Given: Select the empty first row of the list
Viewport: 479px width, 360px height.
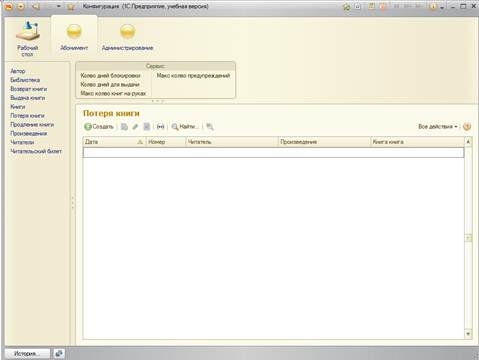Looking at the screenshot, I should click(273, 153).
